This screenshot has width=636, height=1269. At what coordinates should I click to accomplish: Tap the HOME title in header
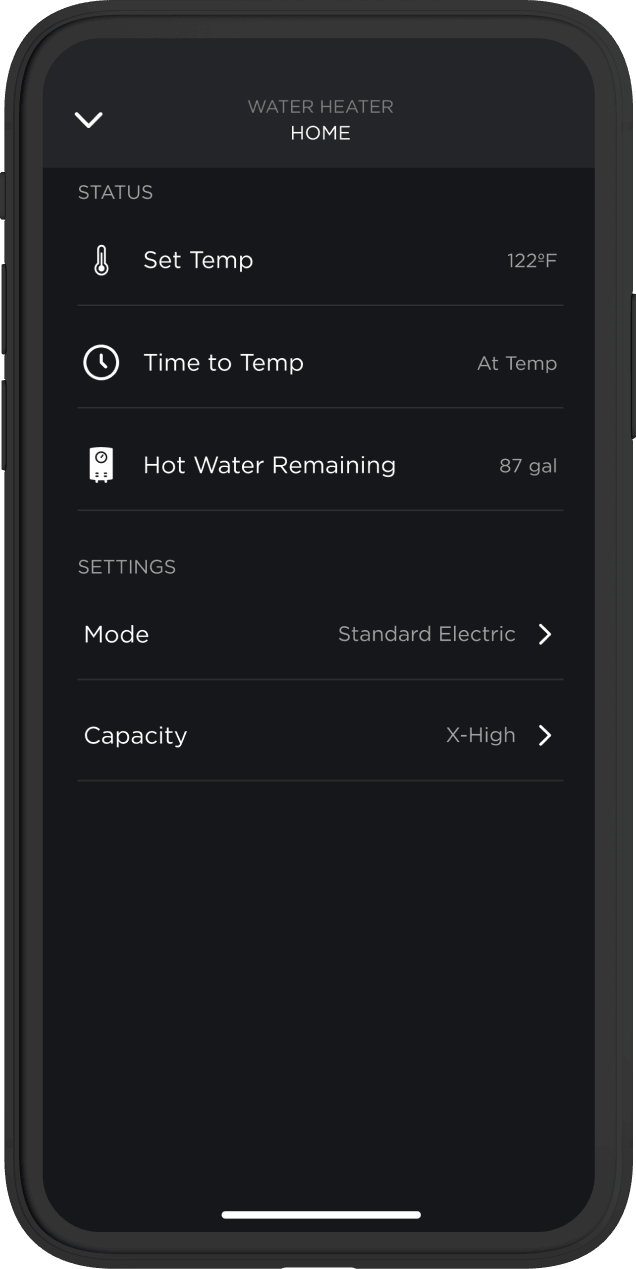(x=320, y=133)
